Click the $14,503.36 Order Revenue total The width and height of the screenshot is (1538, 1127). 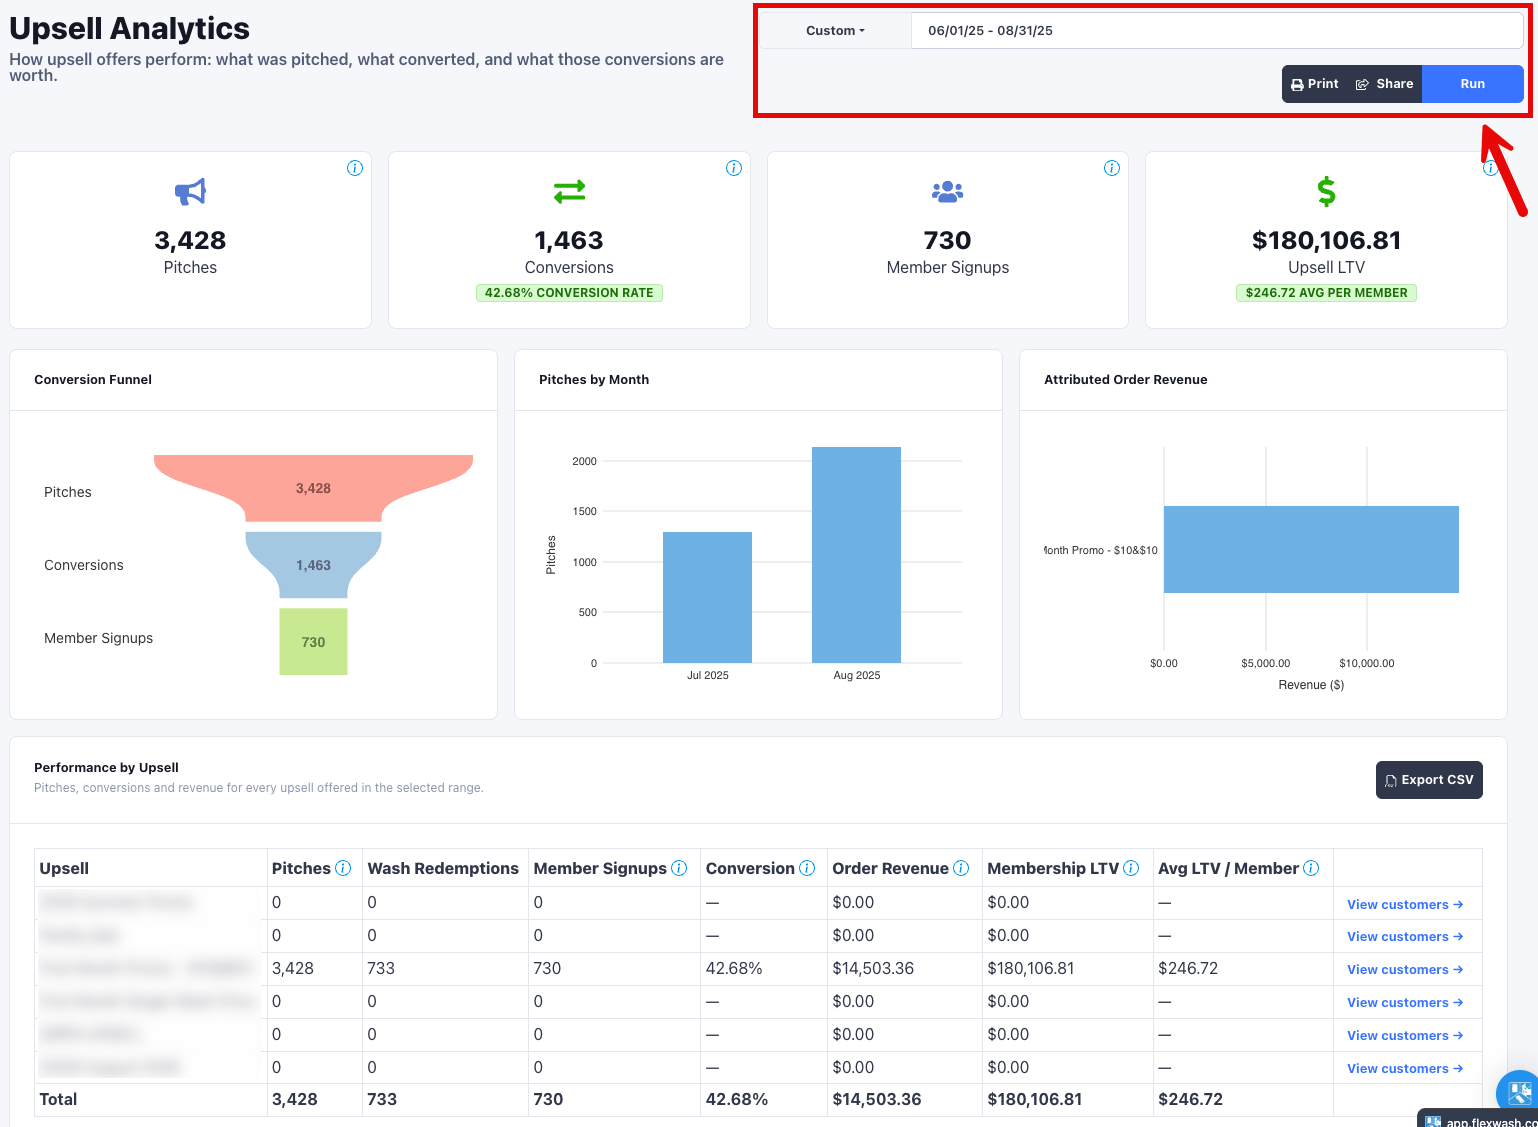coord(877,1099)
